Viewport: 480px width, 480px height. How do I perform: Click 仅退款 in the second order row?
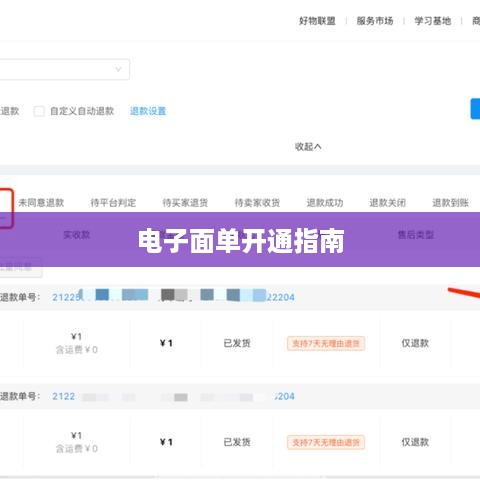[x=415, y=442]
